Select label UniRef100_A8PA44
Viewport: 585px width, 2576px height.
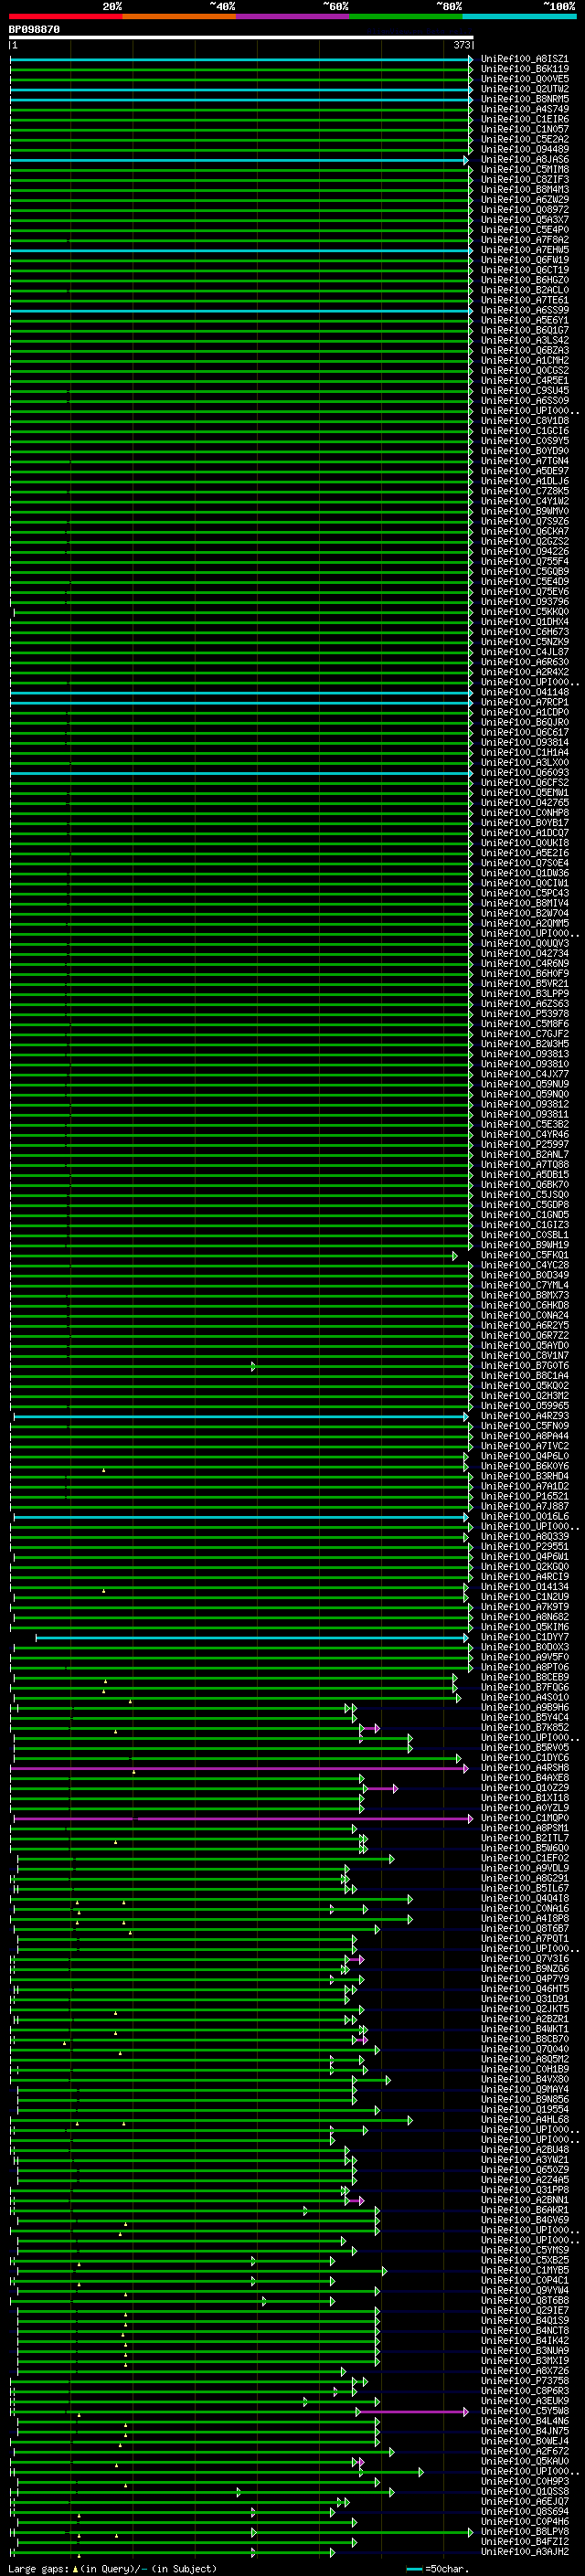click(x=525, y=1436)
